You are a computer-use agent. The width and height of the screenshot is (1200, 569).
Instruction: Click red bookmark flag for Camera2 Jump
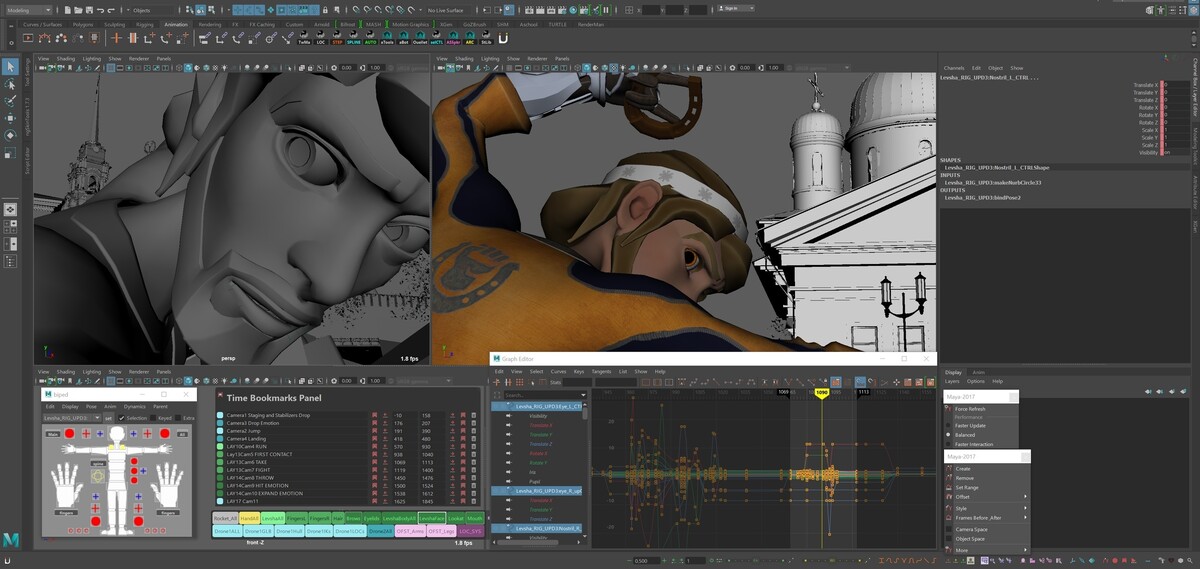click(374, 431)
